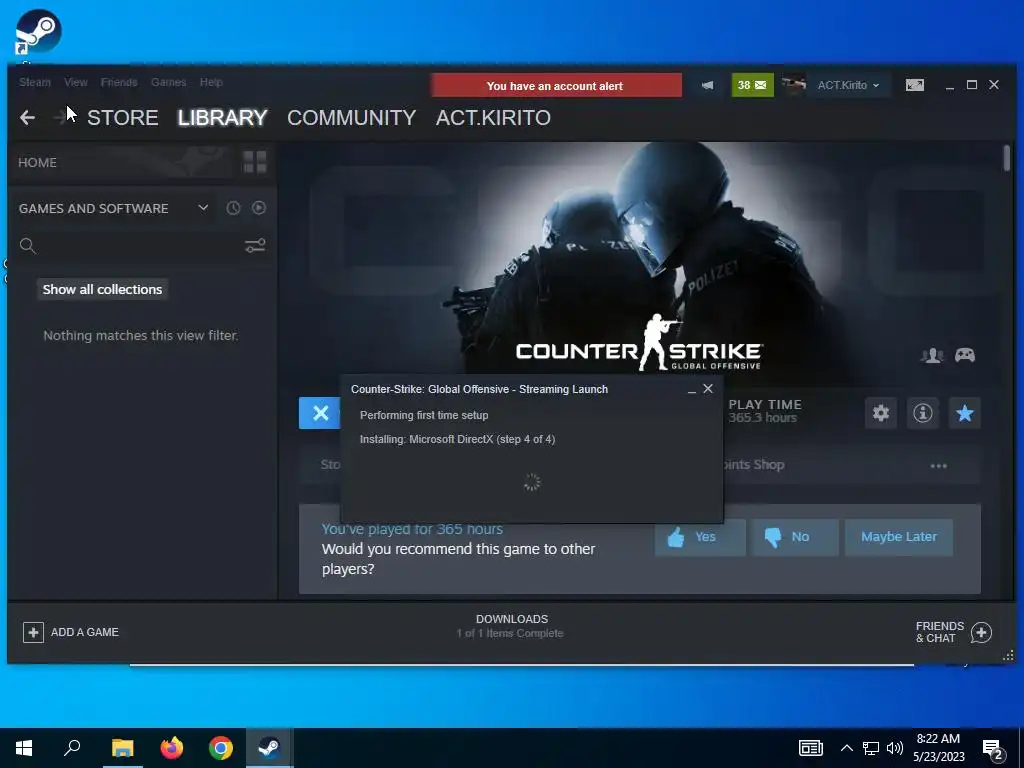
Task: Cancel launch with blue X button
Action: point(320,413)
